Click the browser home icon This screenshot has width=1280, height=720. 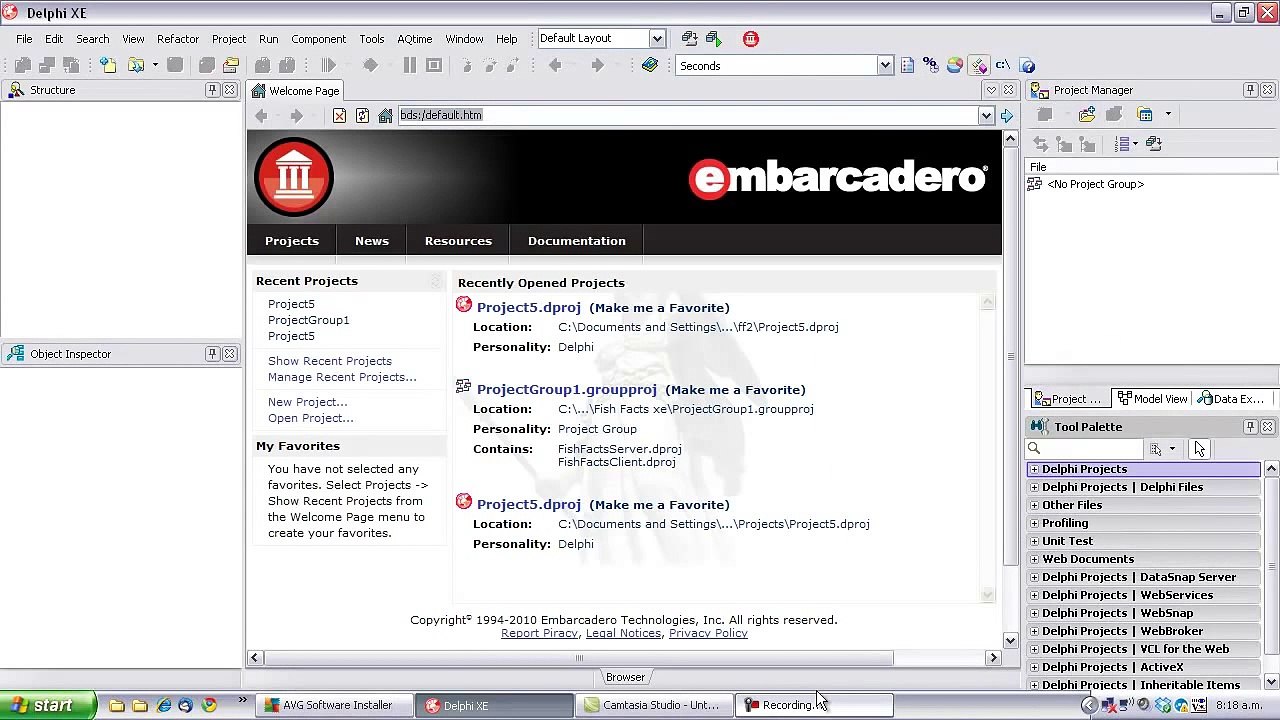385,115
